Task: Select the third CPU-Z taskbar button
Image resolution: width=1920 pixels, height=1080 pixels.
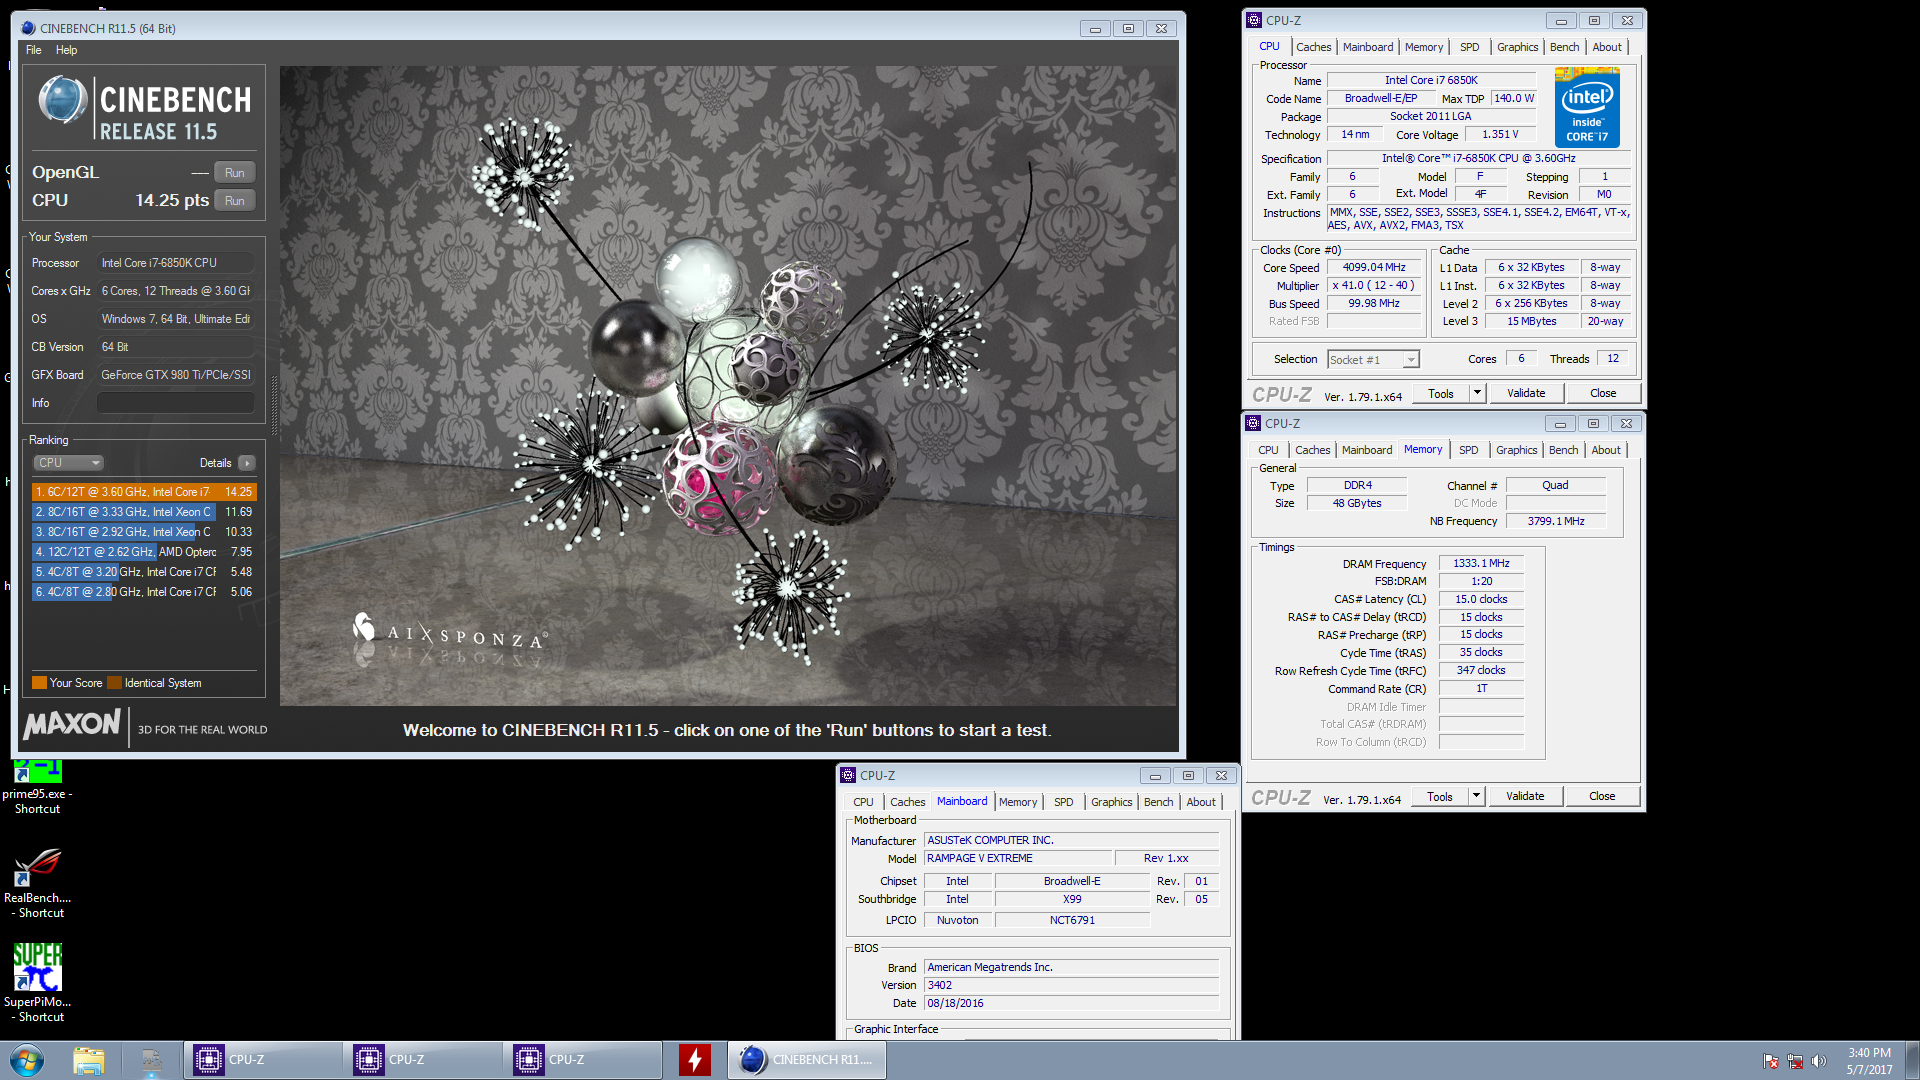Action: (582, 1060)
